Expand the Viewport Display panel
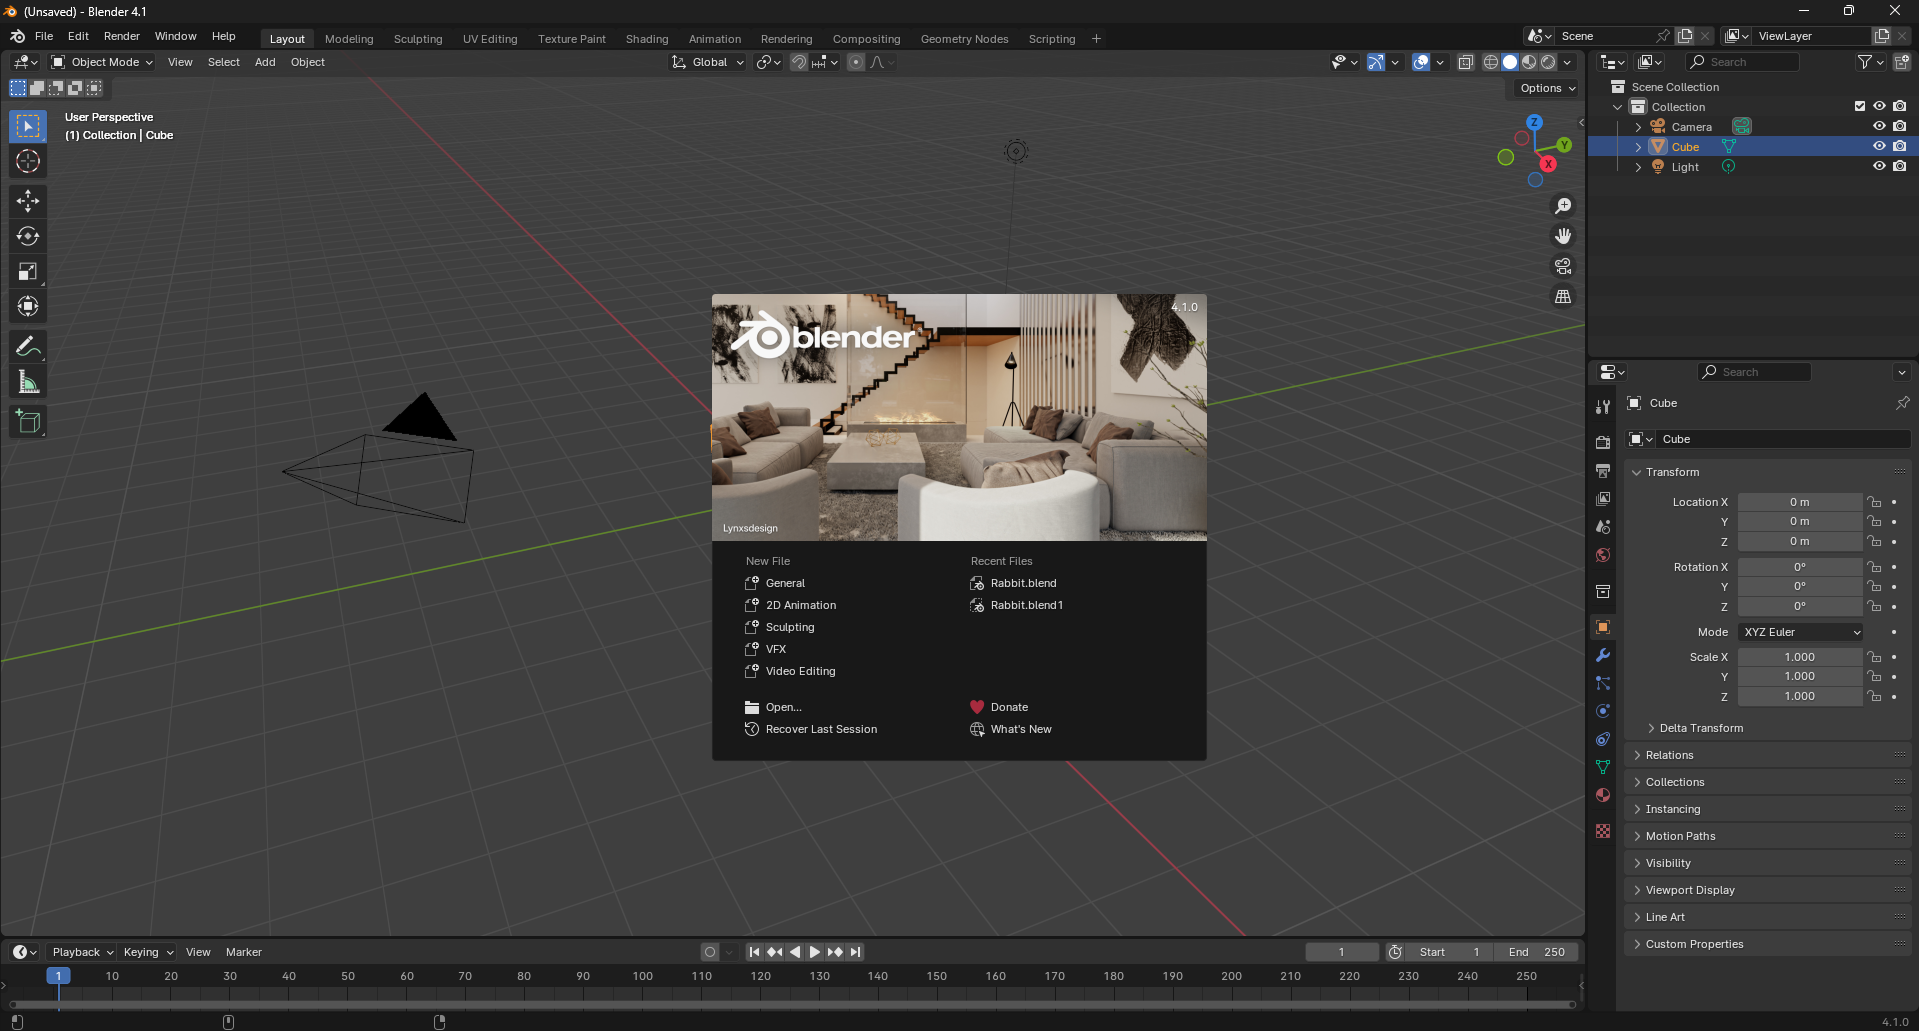This screenshot has height=1031, width=1919. pos(1769,890)
